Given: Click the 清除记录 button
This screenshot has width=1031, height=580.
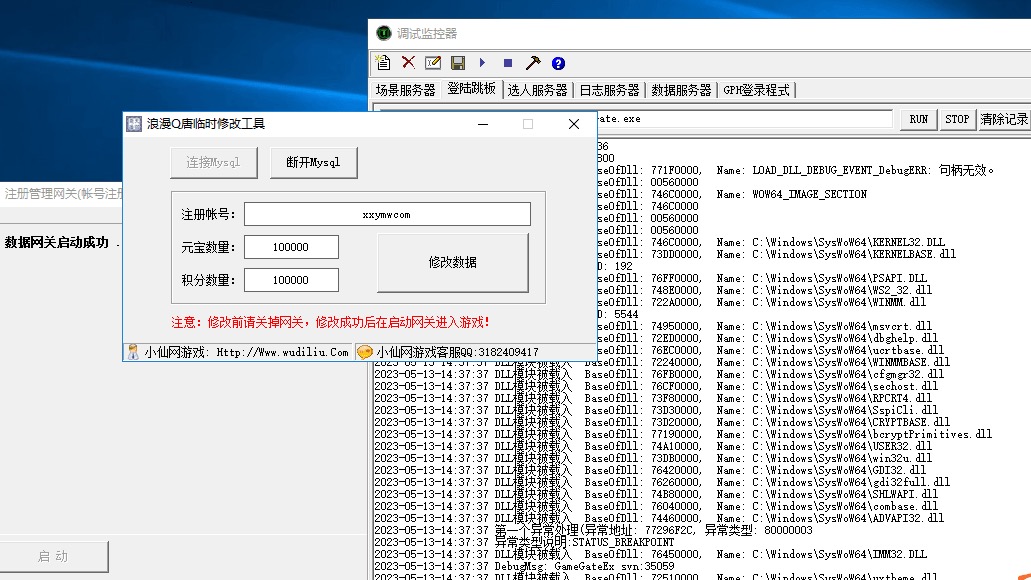Looking at the screenshot, I should (x=1004, y=119).
